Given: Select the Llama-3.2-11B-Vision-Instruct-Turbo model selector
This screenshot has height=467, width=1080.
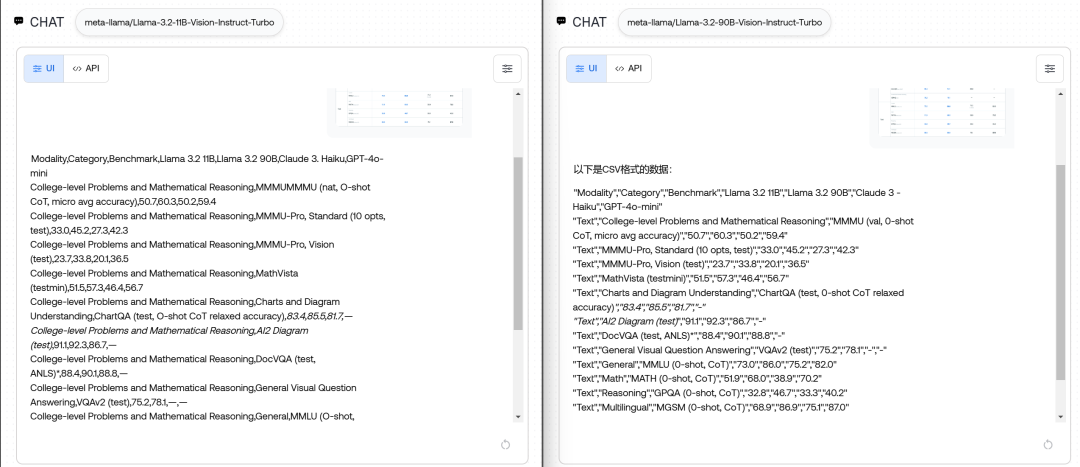Looking at the screenshot, I should (179, 22).
